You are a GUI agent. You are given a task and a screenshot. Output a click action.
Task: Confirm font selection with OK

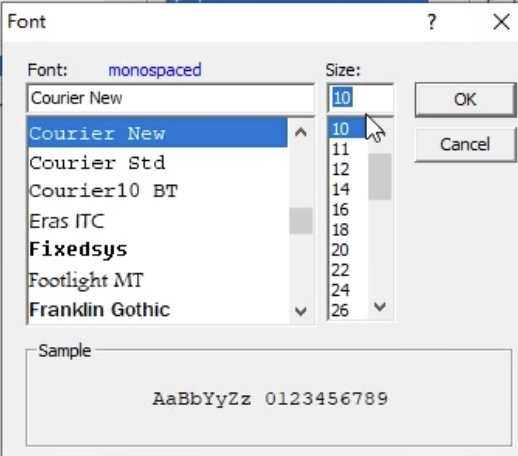coord(465,99)
